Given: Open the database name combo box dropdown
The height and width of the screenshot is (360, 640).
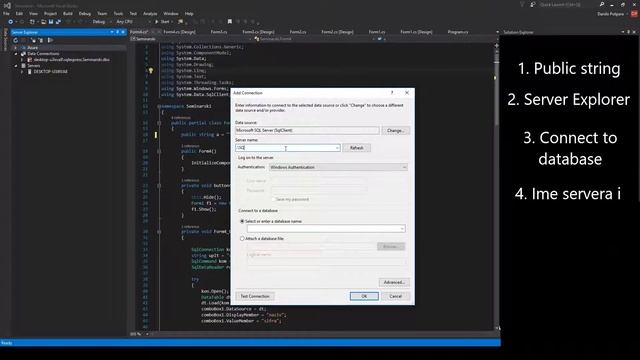Looking at the screenshot, I should pos(402,229).
